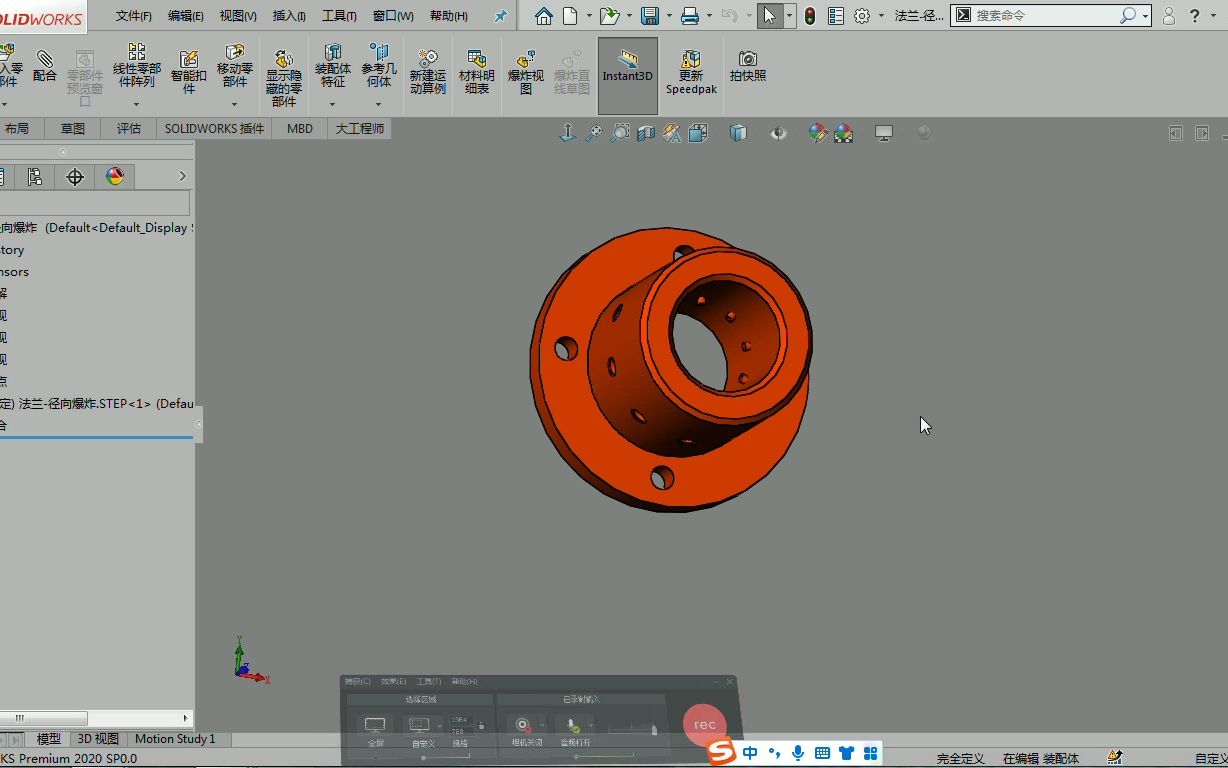Viewport: 1228px width, 768px height.
Task: Switch to the 评估 ribbon tab
Action: [x=128, y=128]
